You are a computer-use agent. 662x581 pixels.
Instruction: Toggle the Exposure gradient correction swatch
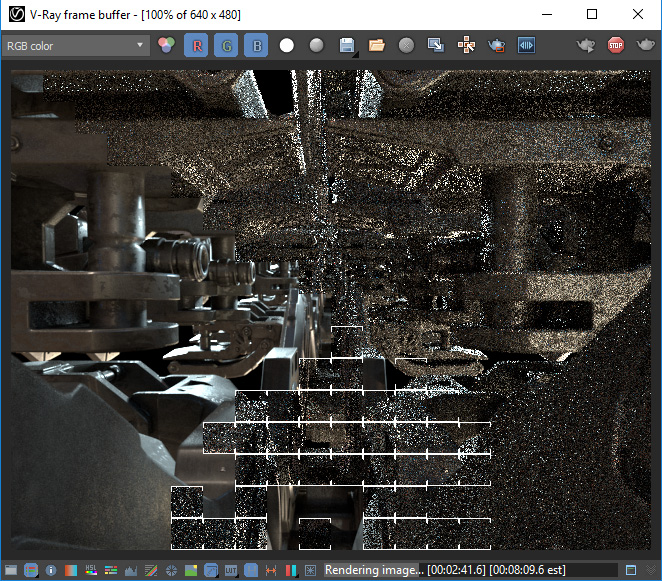(x=71, y=570)
